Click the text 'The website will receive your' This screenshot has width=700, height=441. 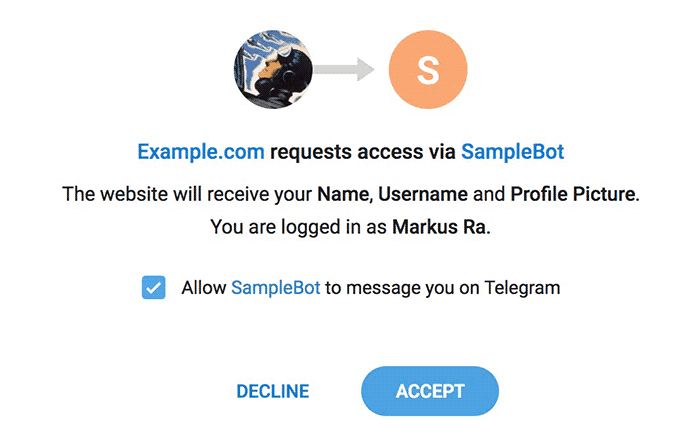tap(187, 194)
